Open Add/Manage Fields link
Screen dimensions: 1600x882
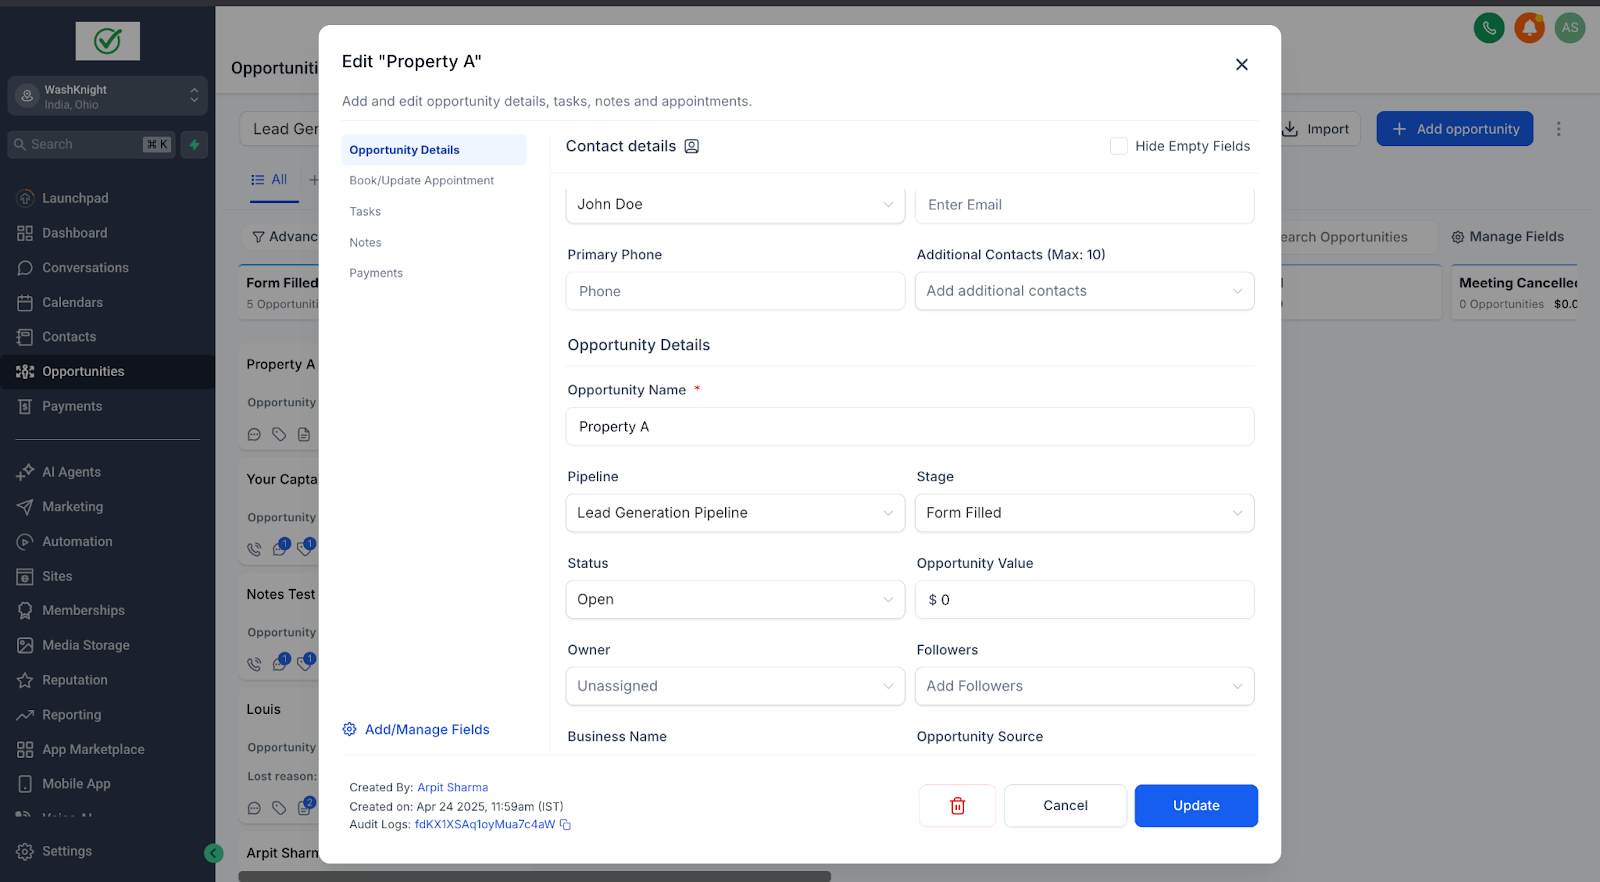pos(416,730)
